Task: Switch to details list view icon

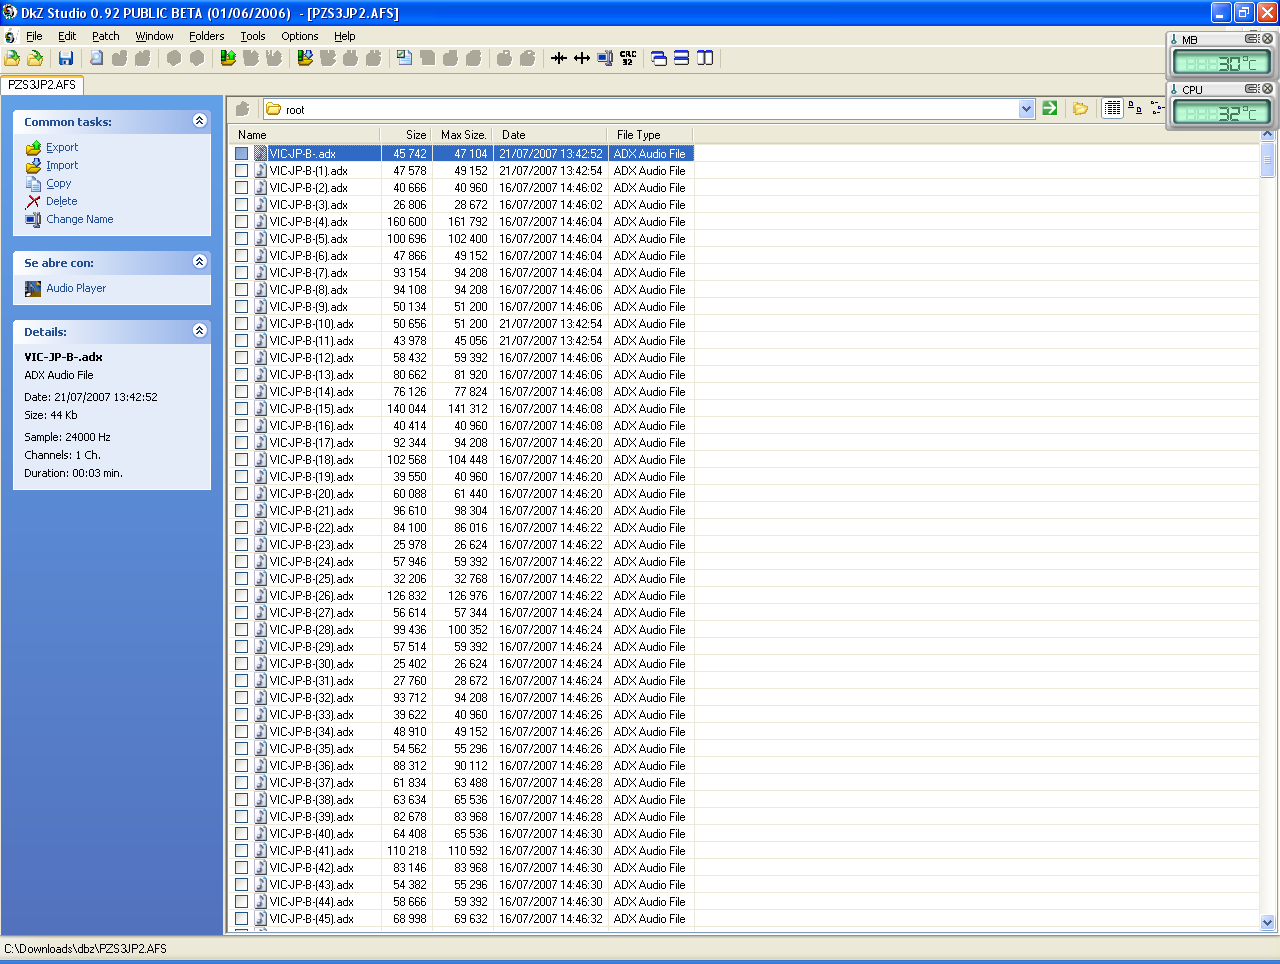Action: coord(1112,108)
